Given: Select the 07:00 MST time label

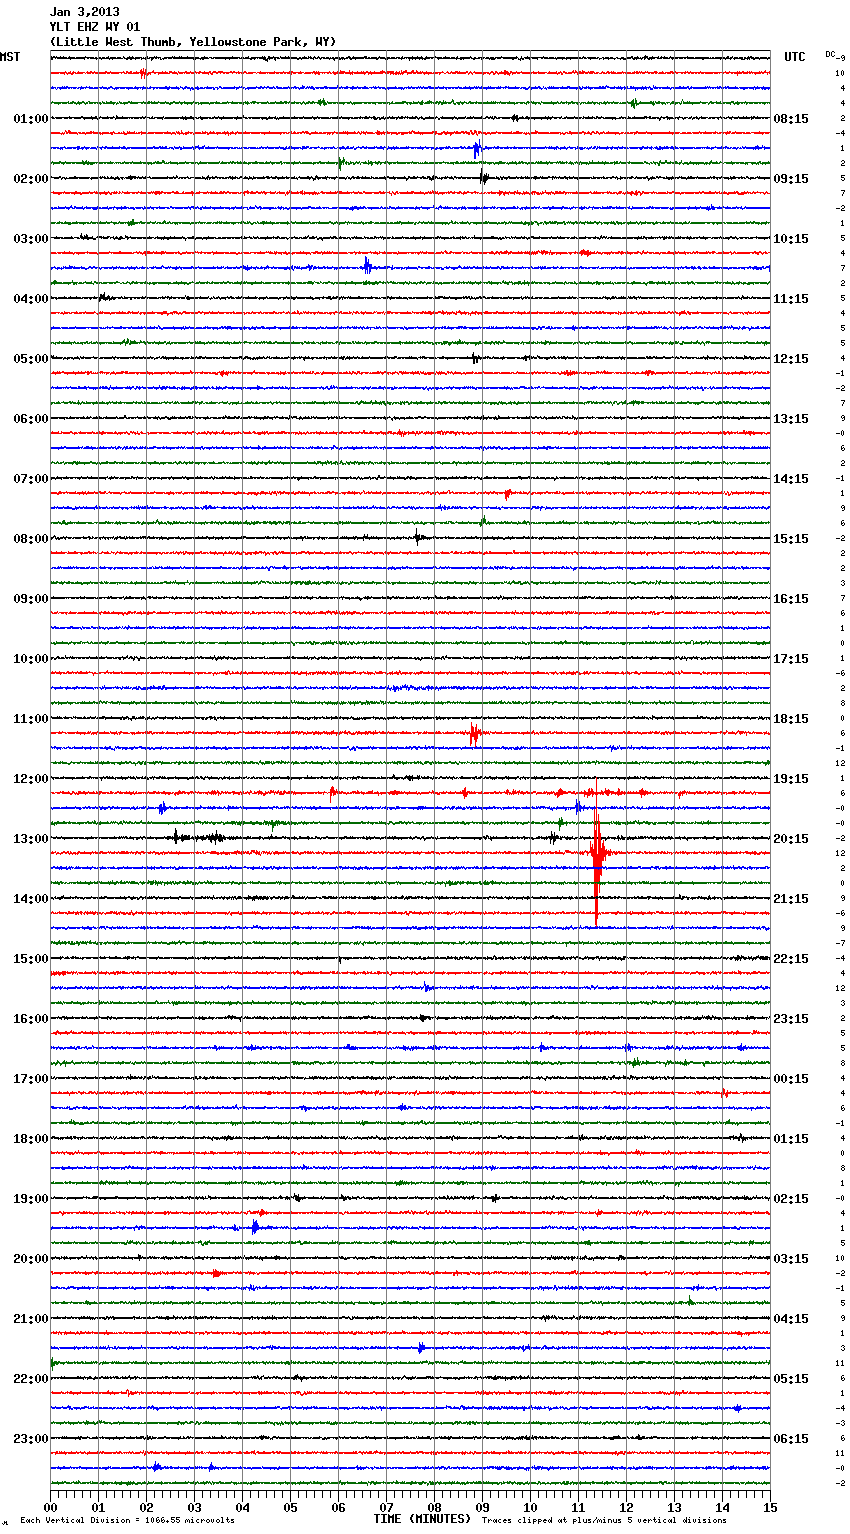Looking at the screenshot, I should [31, 479].
